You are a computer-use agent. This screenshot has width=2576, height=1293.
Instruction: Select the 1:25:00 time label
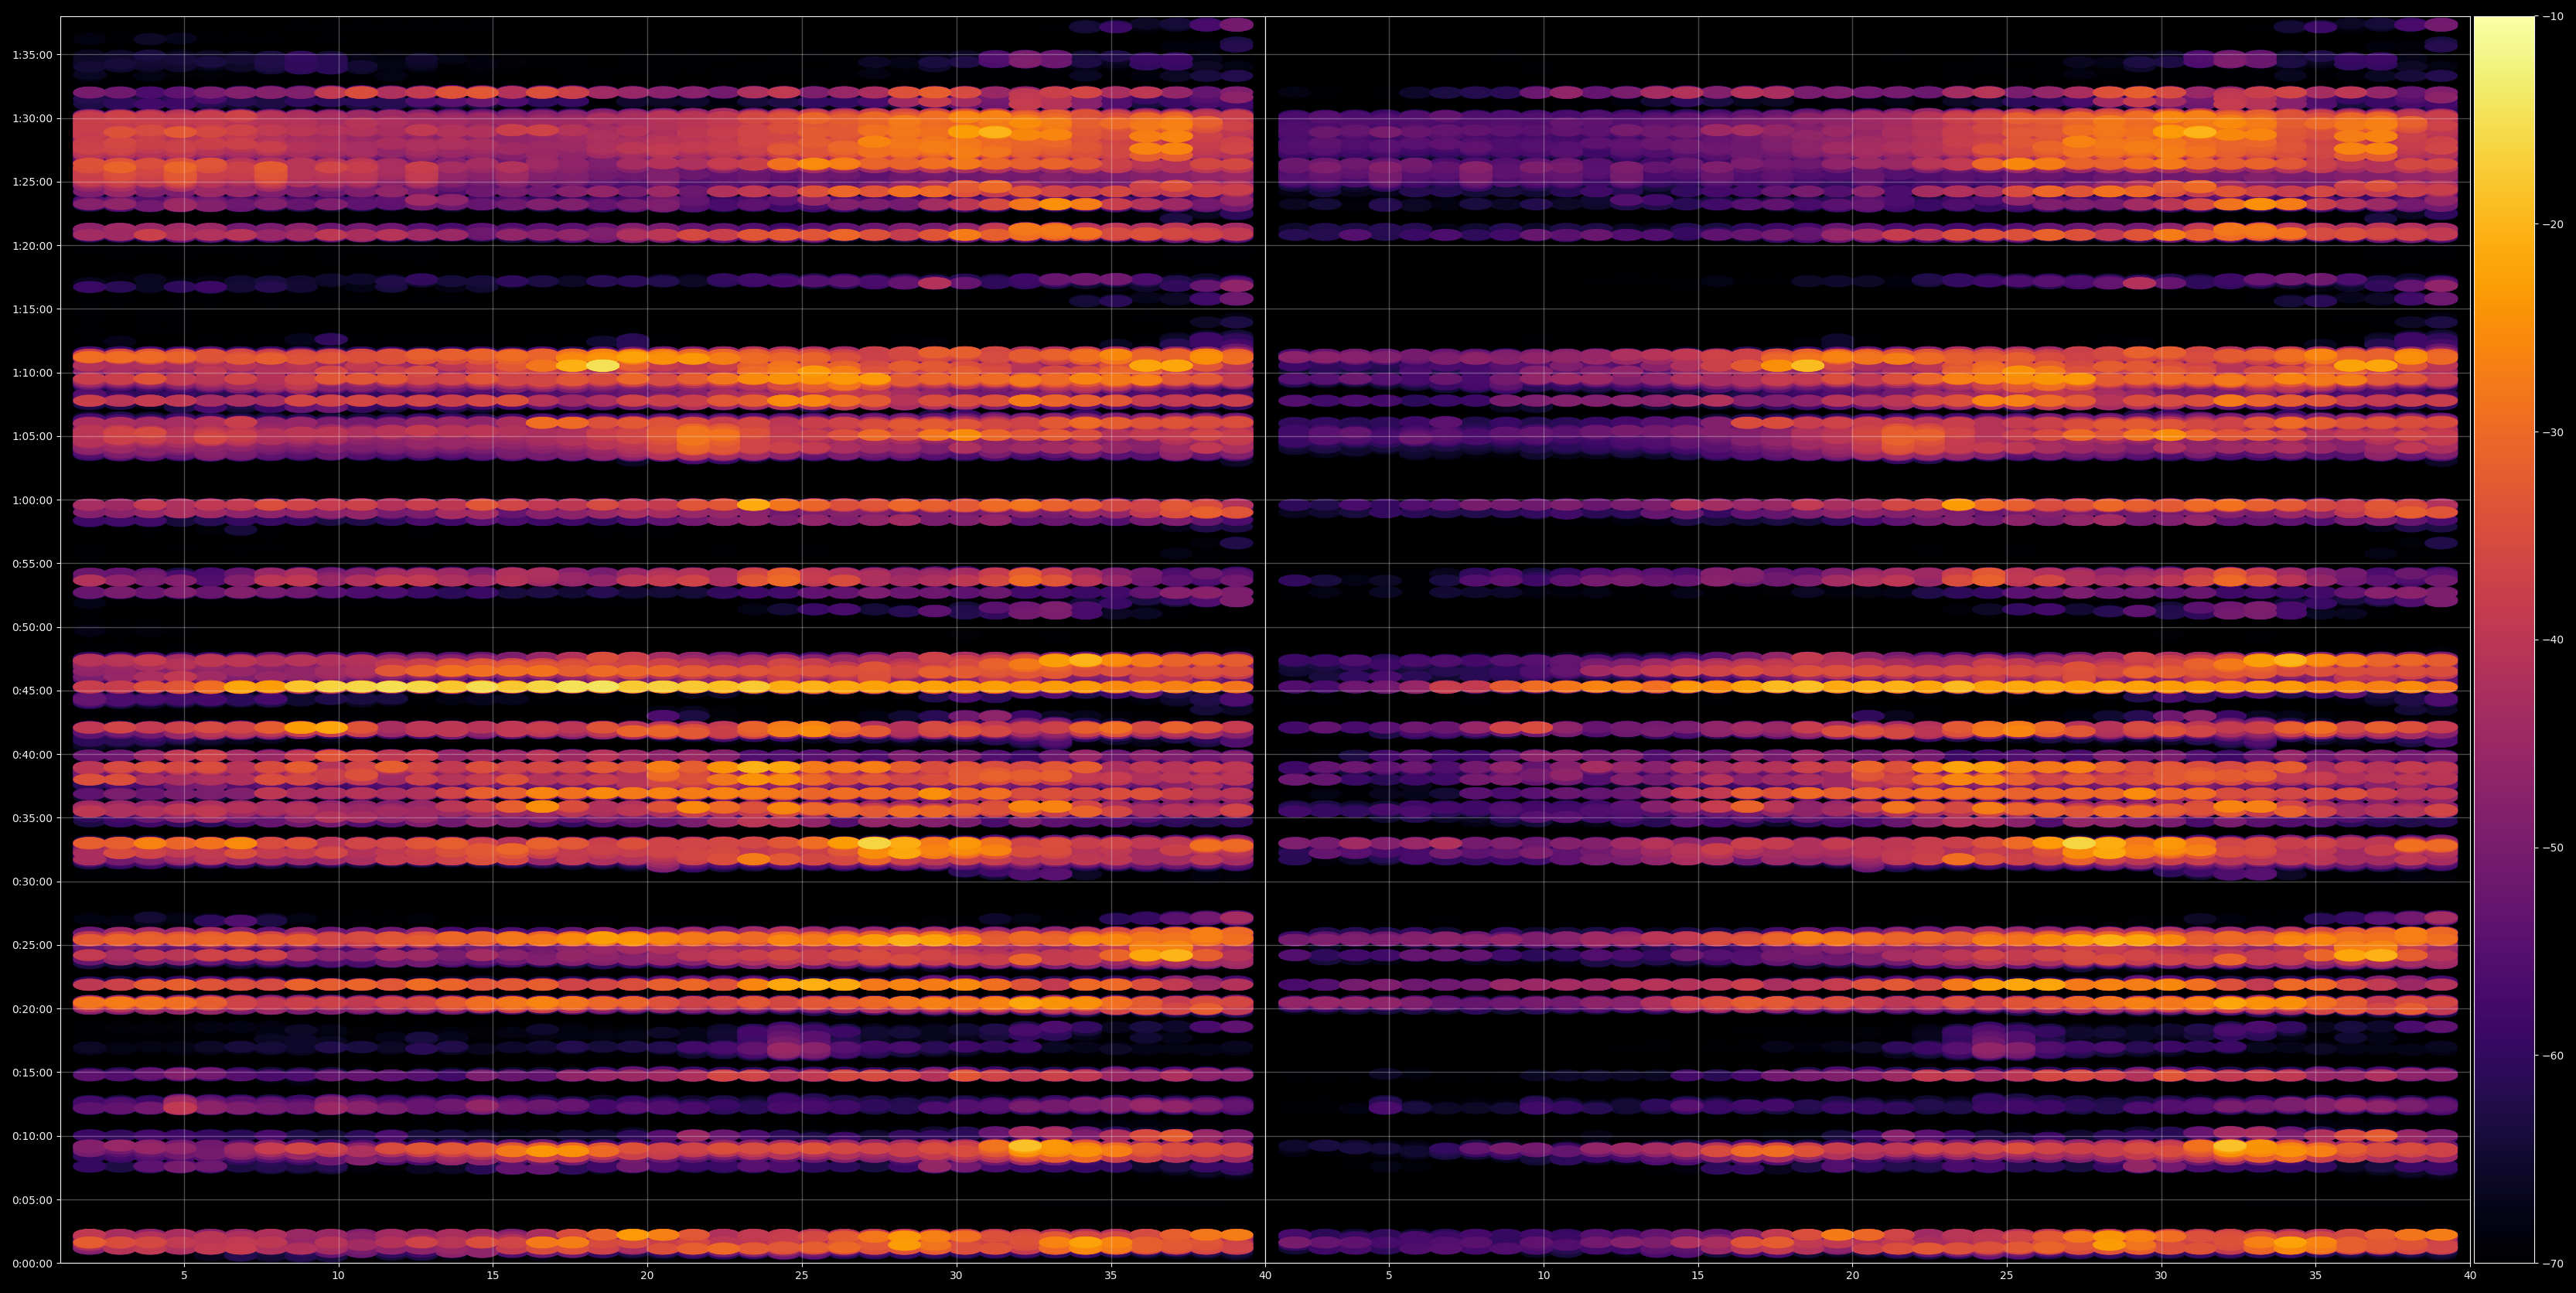[32, 182]
